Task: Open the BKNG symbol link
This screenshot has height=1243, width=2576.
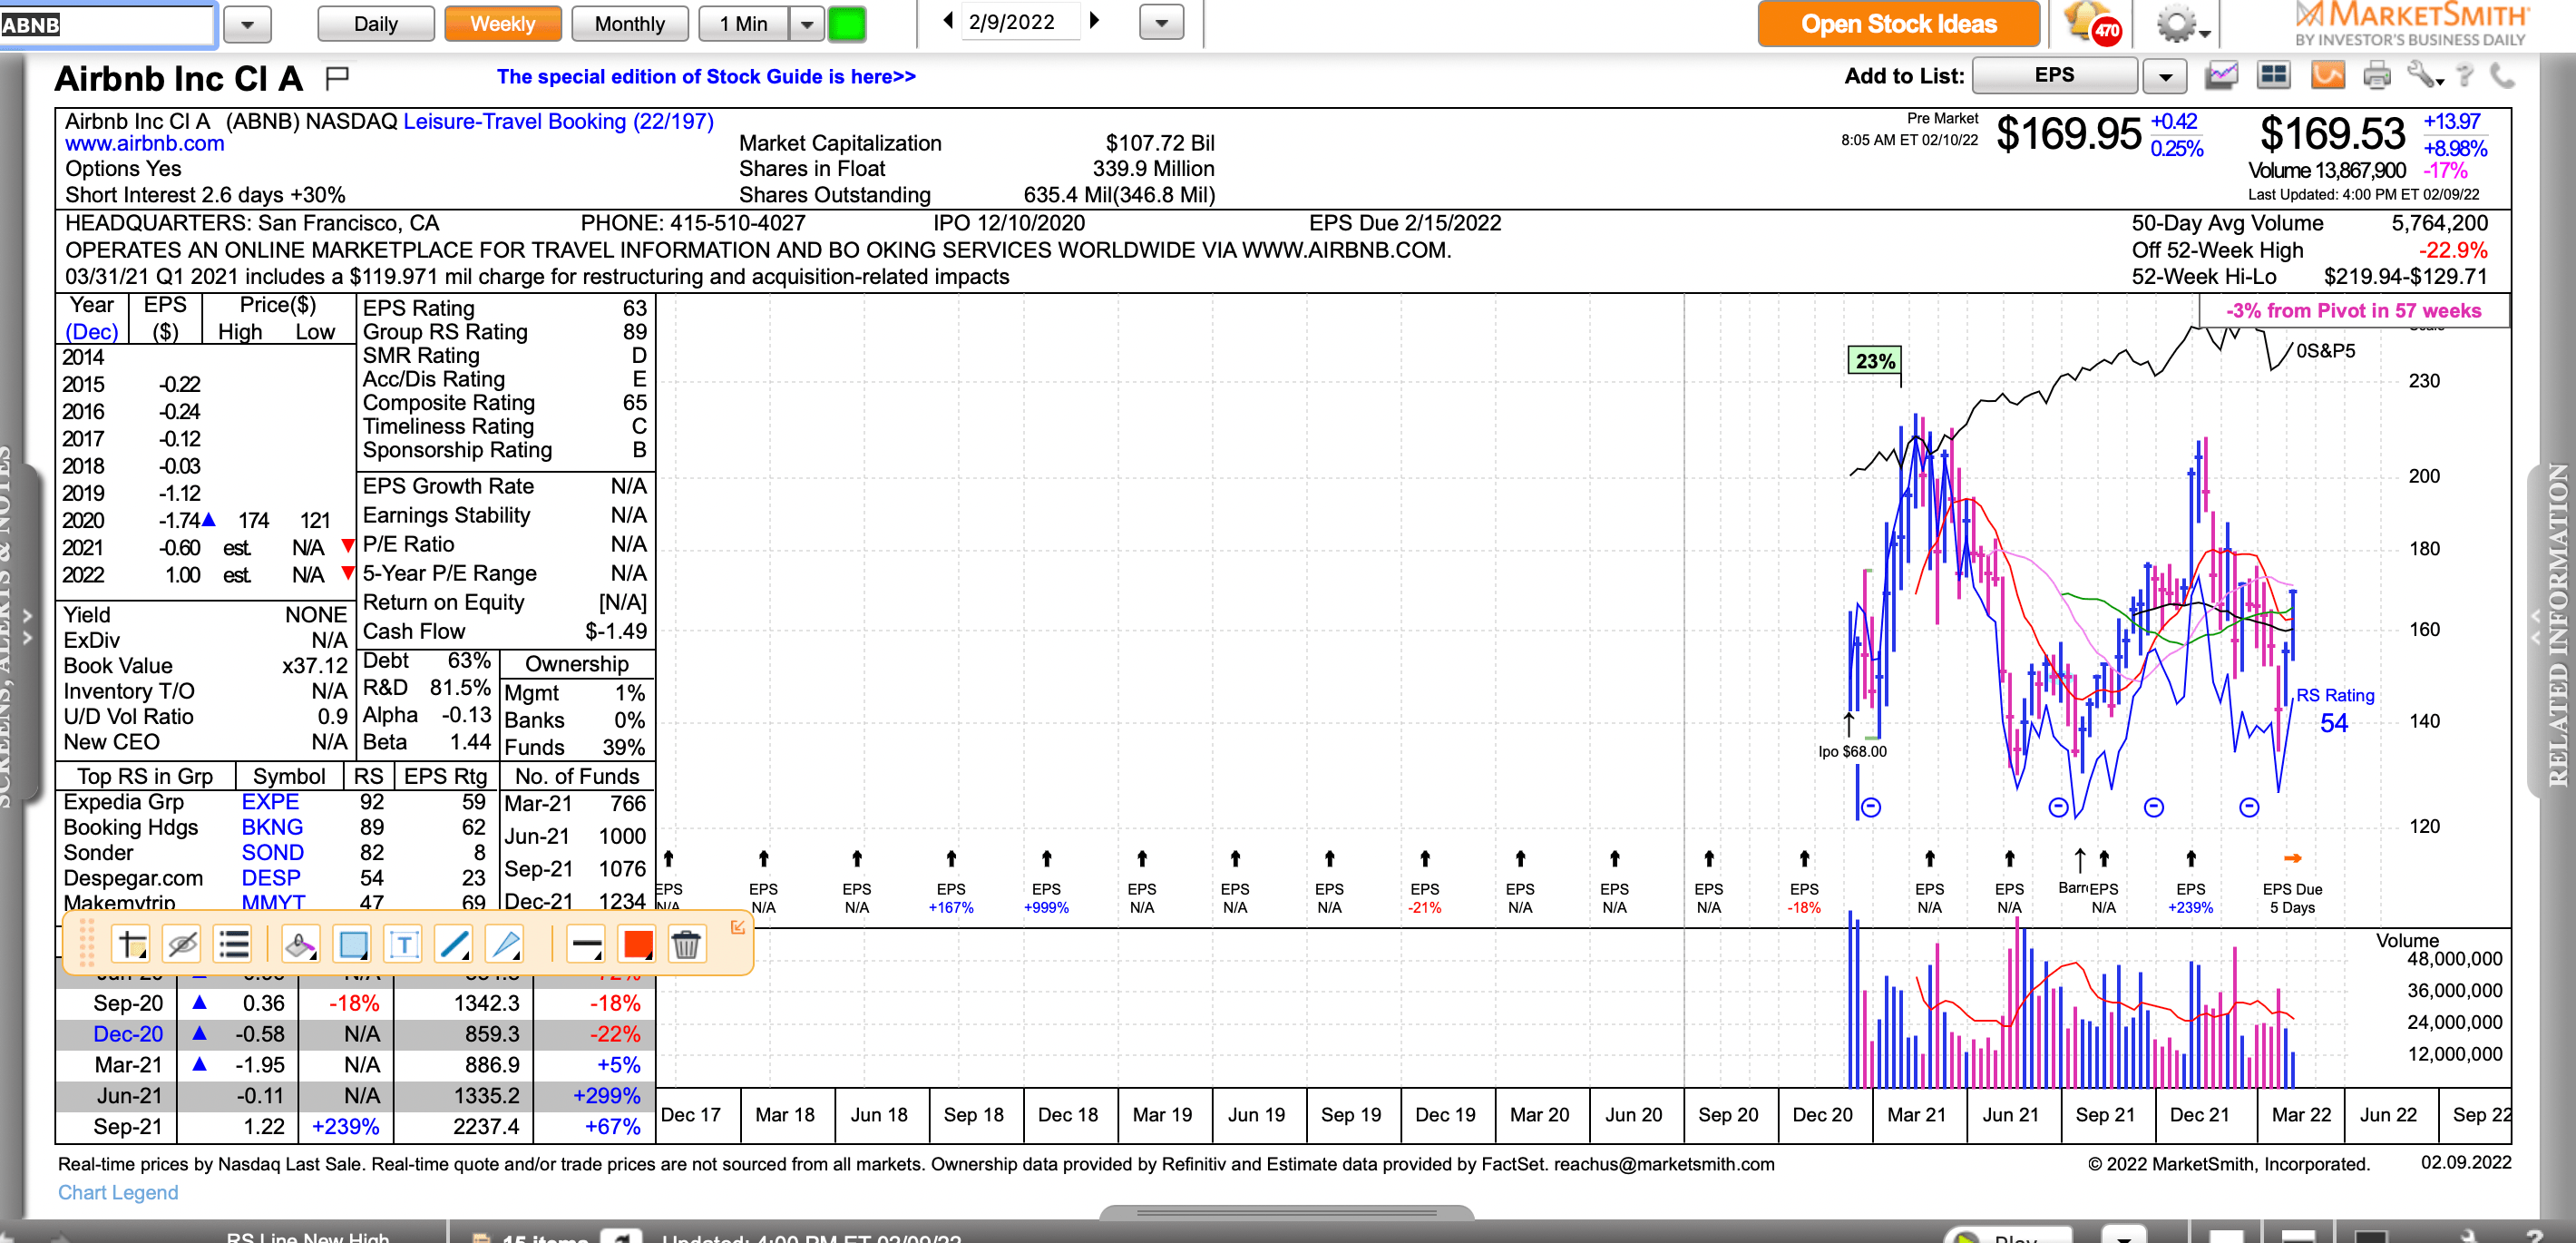Action: [x=272, y=827]
